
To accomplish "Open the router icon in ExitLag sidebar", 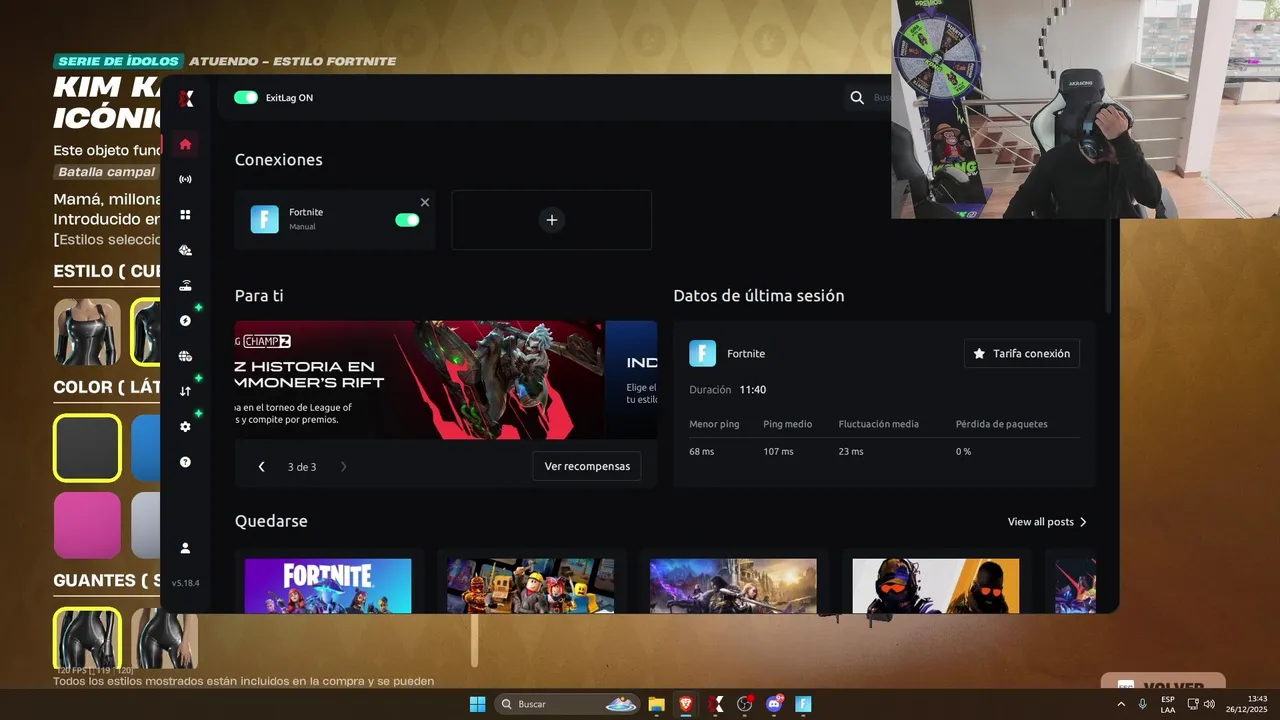I will click(185, 285).
